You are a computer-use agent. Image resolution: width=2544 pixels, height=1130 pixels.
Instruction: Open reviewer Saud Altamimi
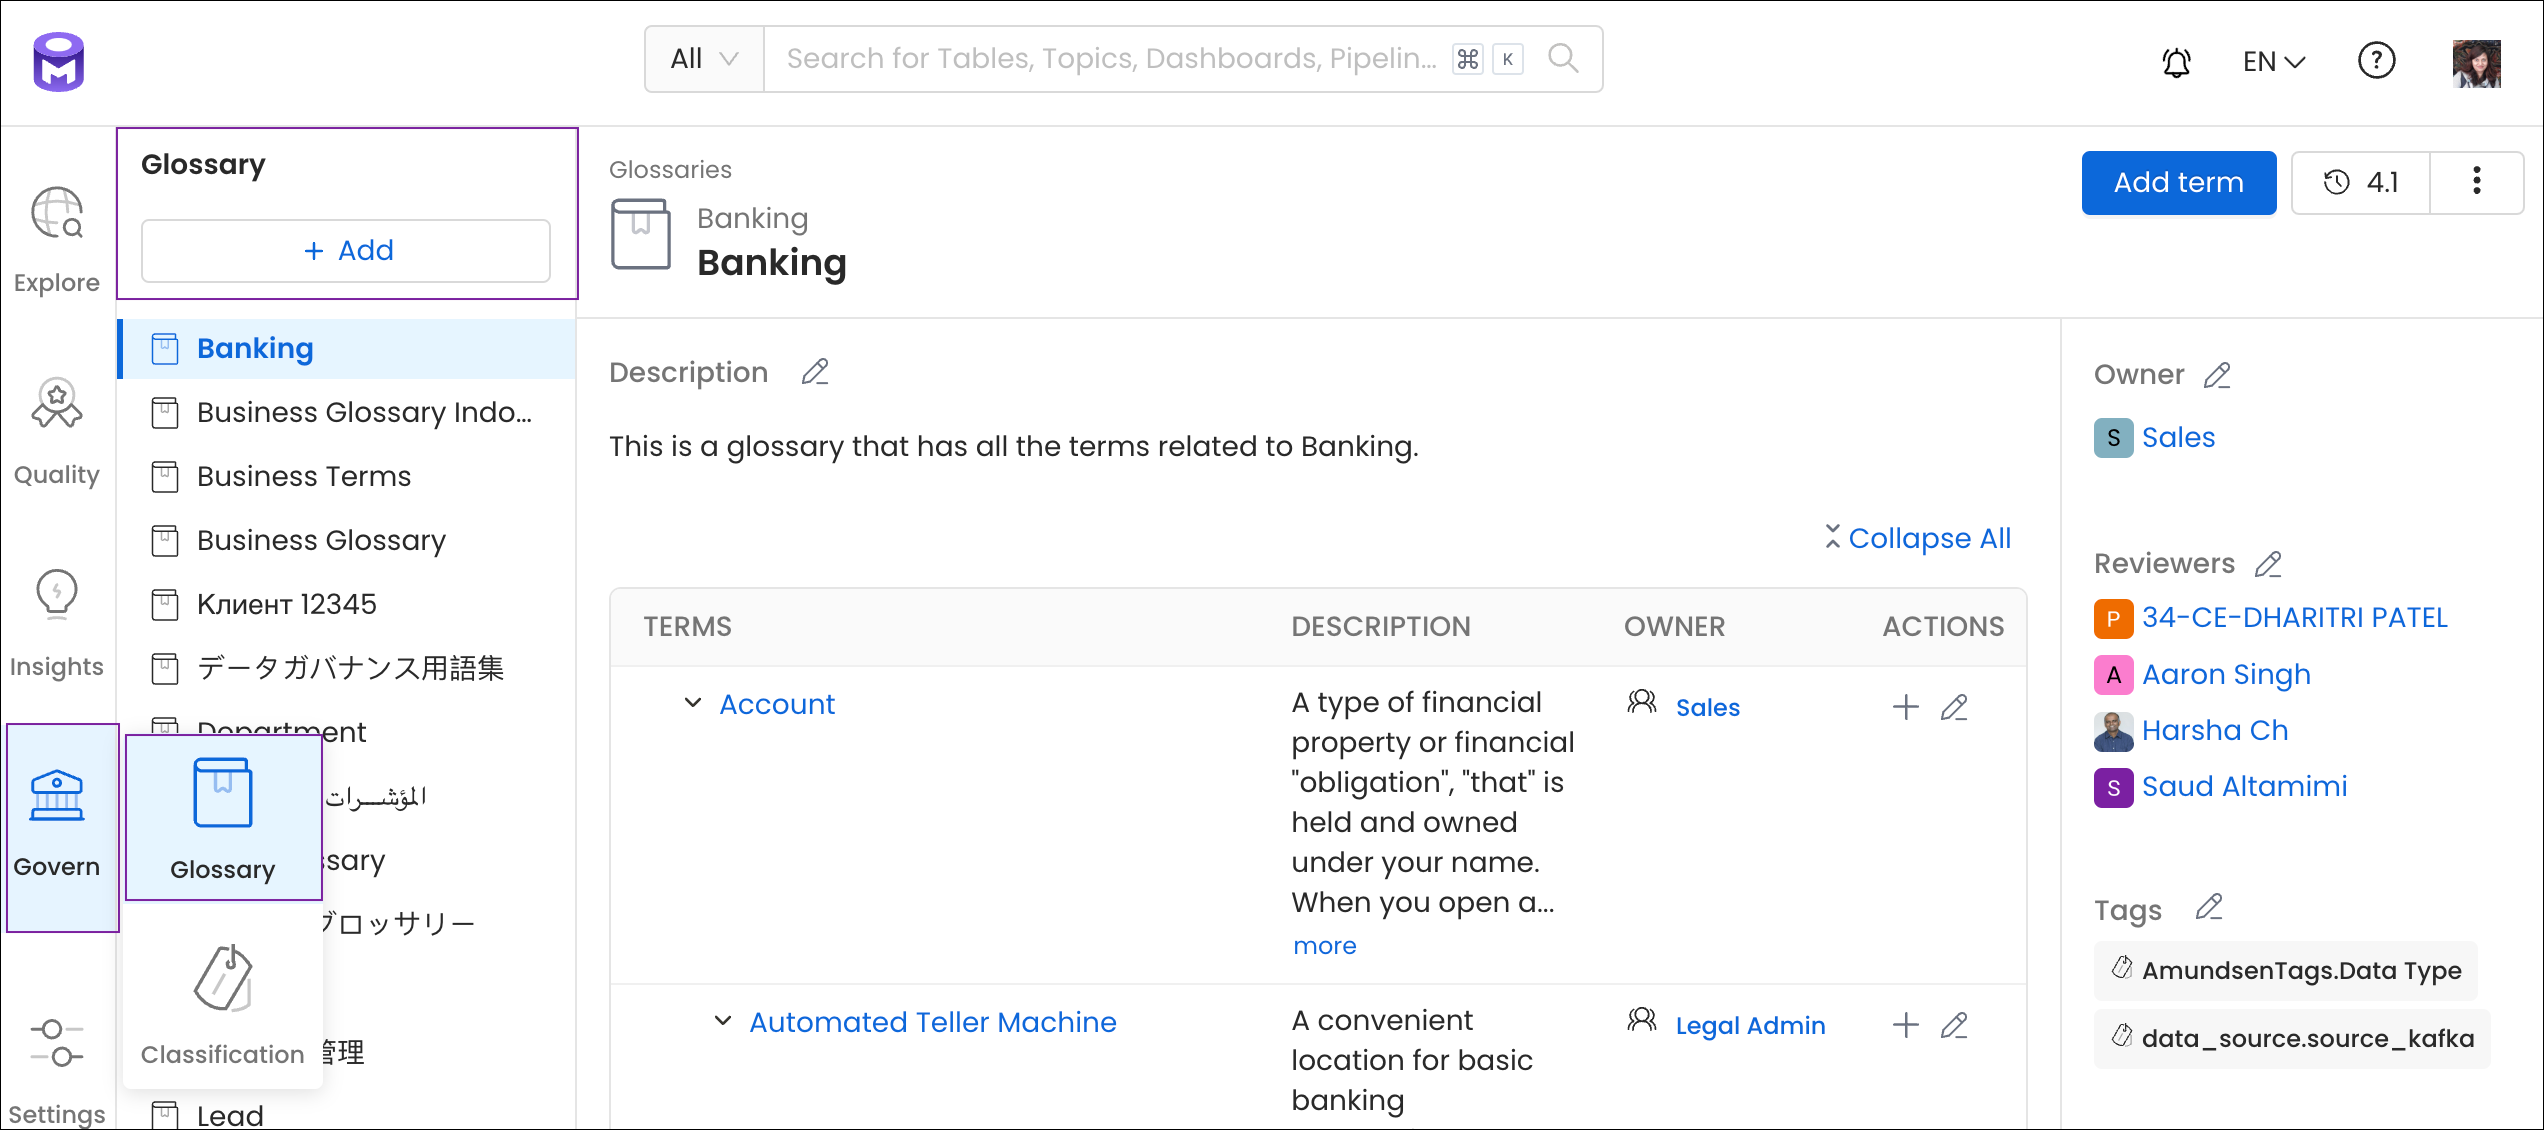click(x=2244, y=786)
